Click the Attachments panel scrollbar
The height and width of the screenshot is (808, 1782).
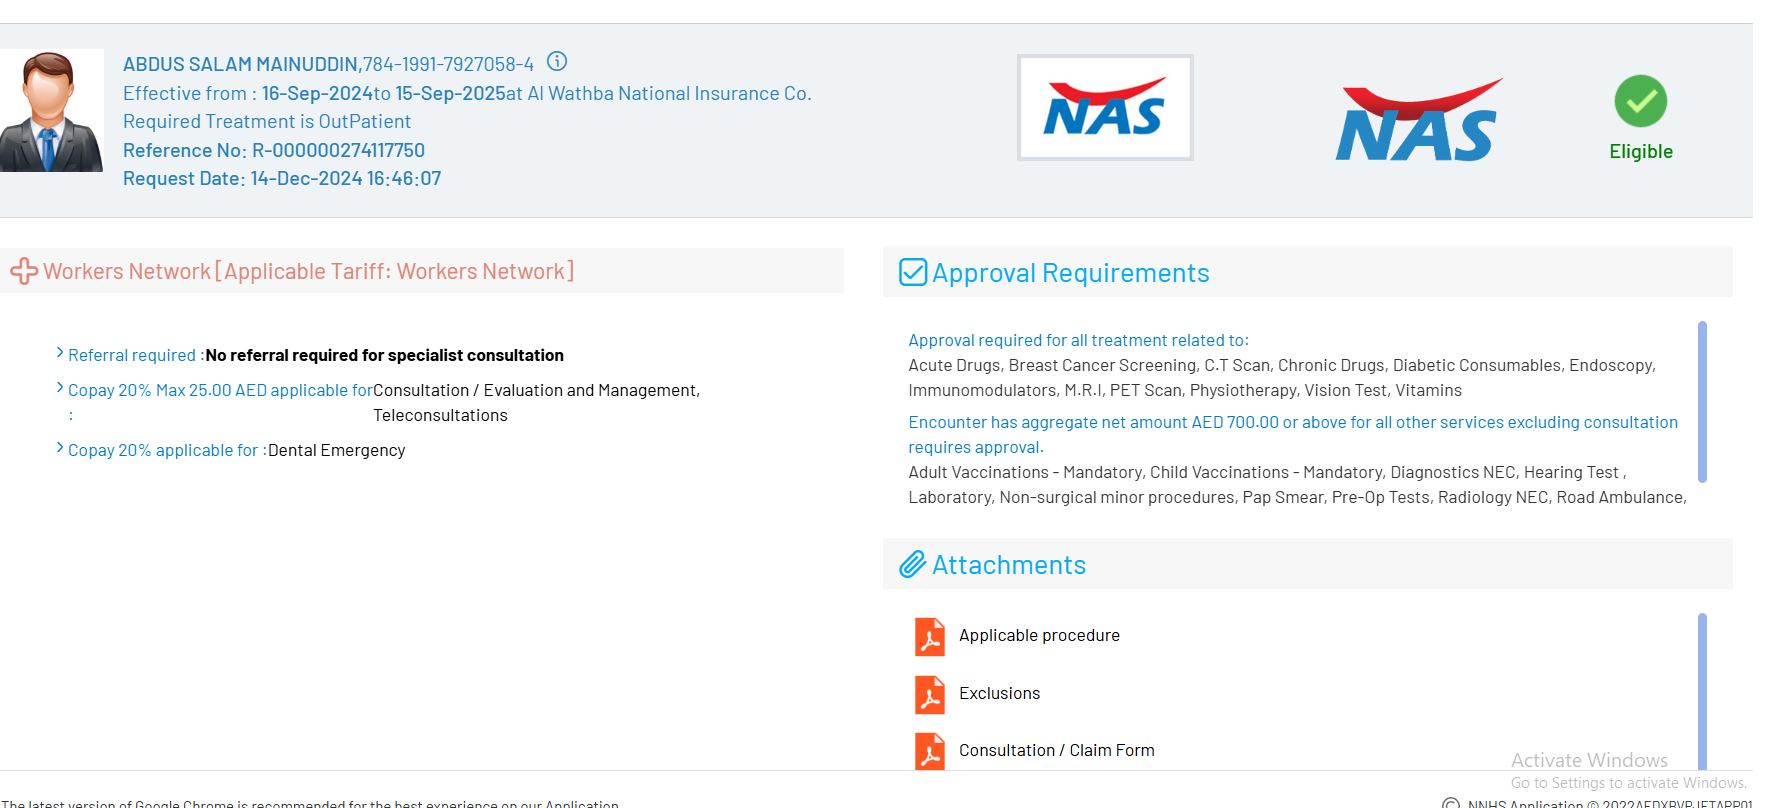[x=1702, y=691]
